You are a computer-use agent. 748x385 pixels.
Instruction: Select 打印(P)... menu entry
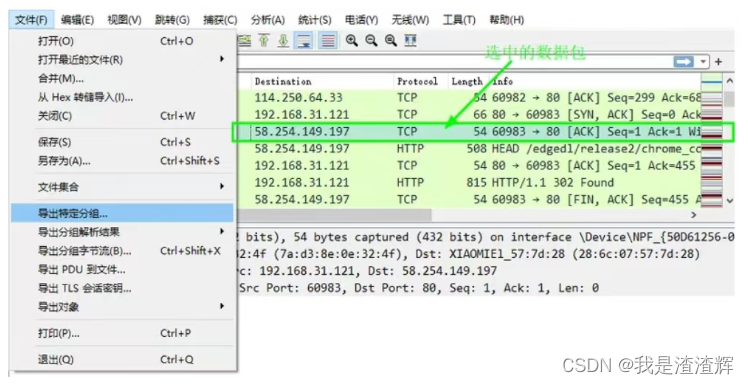click(x=123, y=333)
